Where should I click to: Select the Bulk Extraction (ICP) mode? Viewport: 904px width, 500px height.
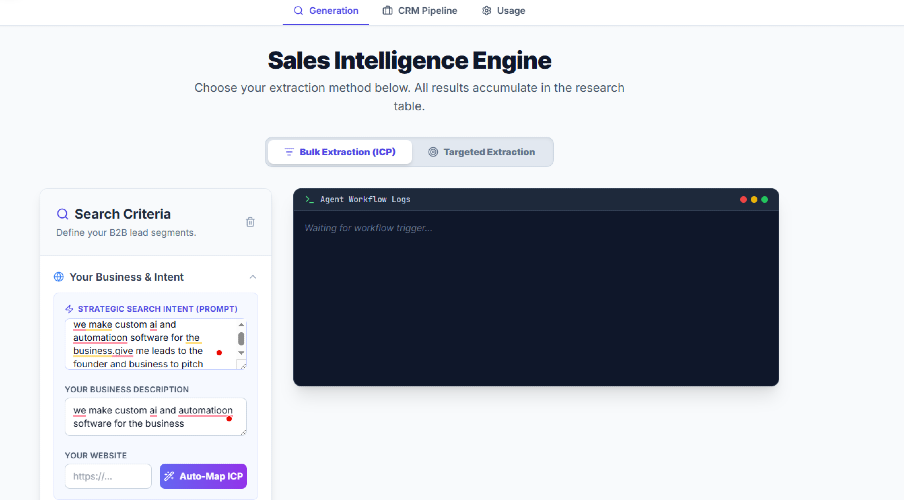pos(340,152)
